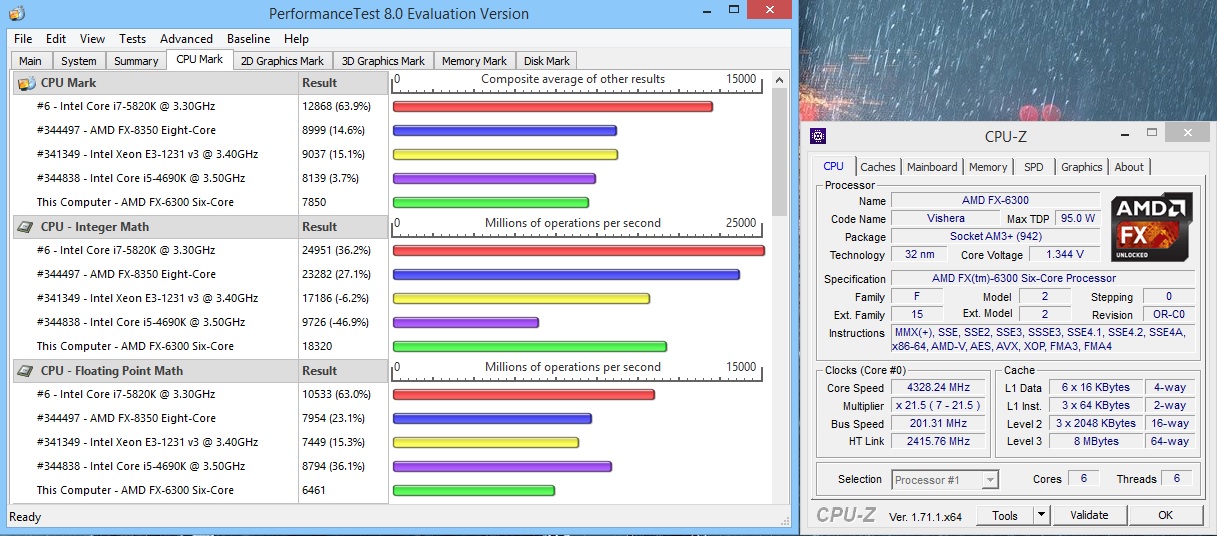The image size is (1217, 536).
Task: Open the Help menu in PerformanceTest
Action: (296, 39)
